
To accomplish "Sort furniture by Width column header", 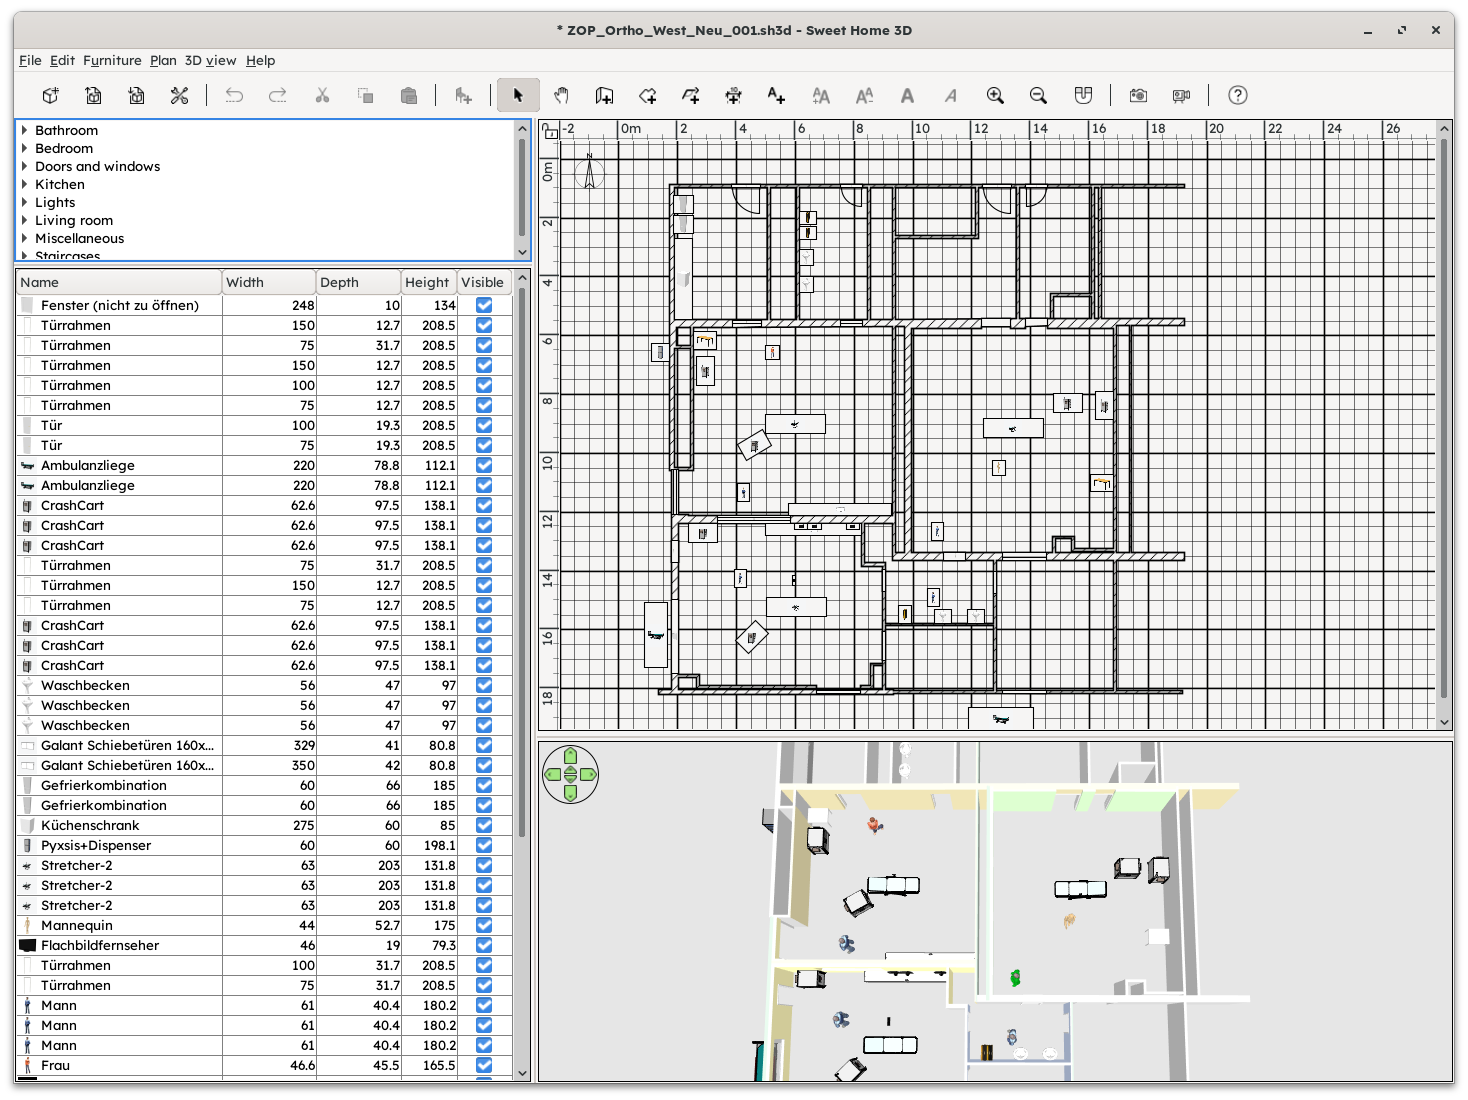I will click(268, 282).
